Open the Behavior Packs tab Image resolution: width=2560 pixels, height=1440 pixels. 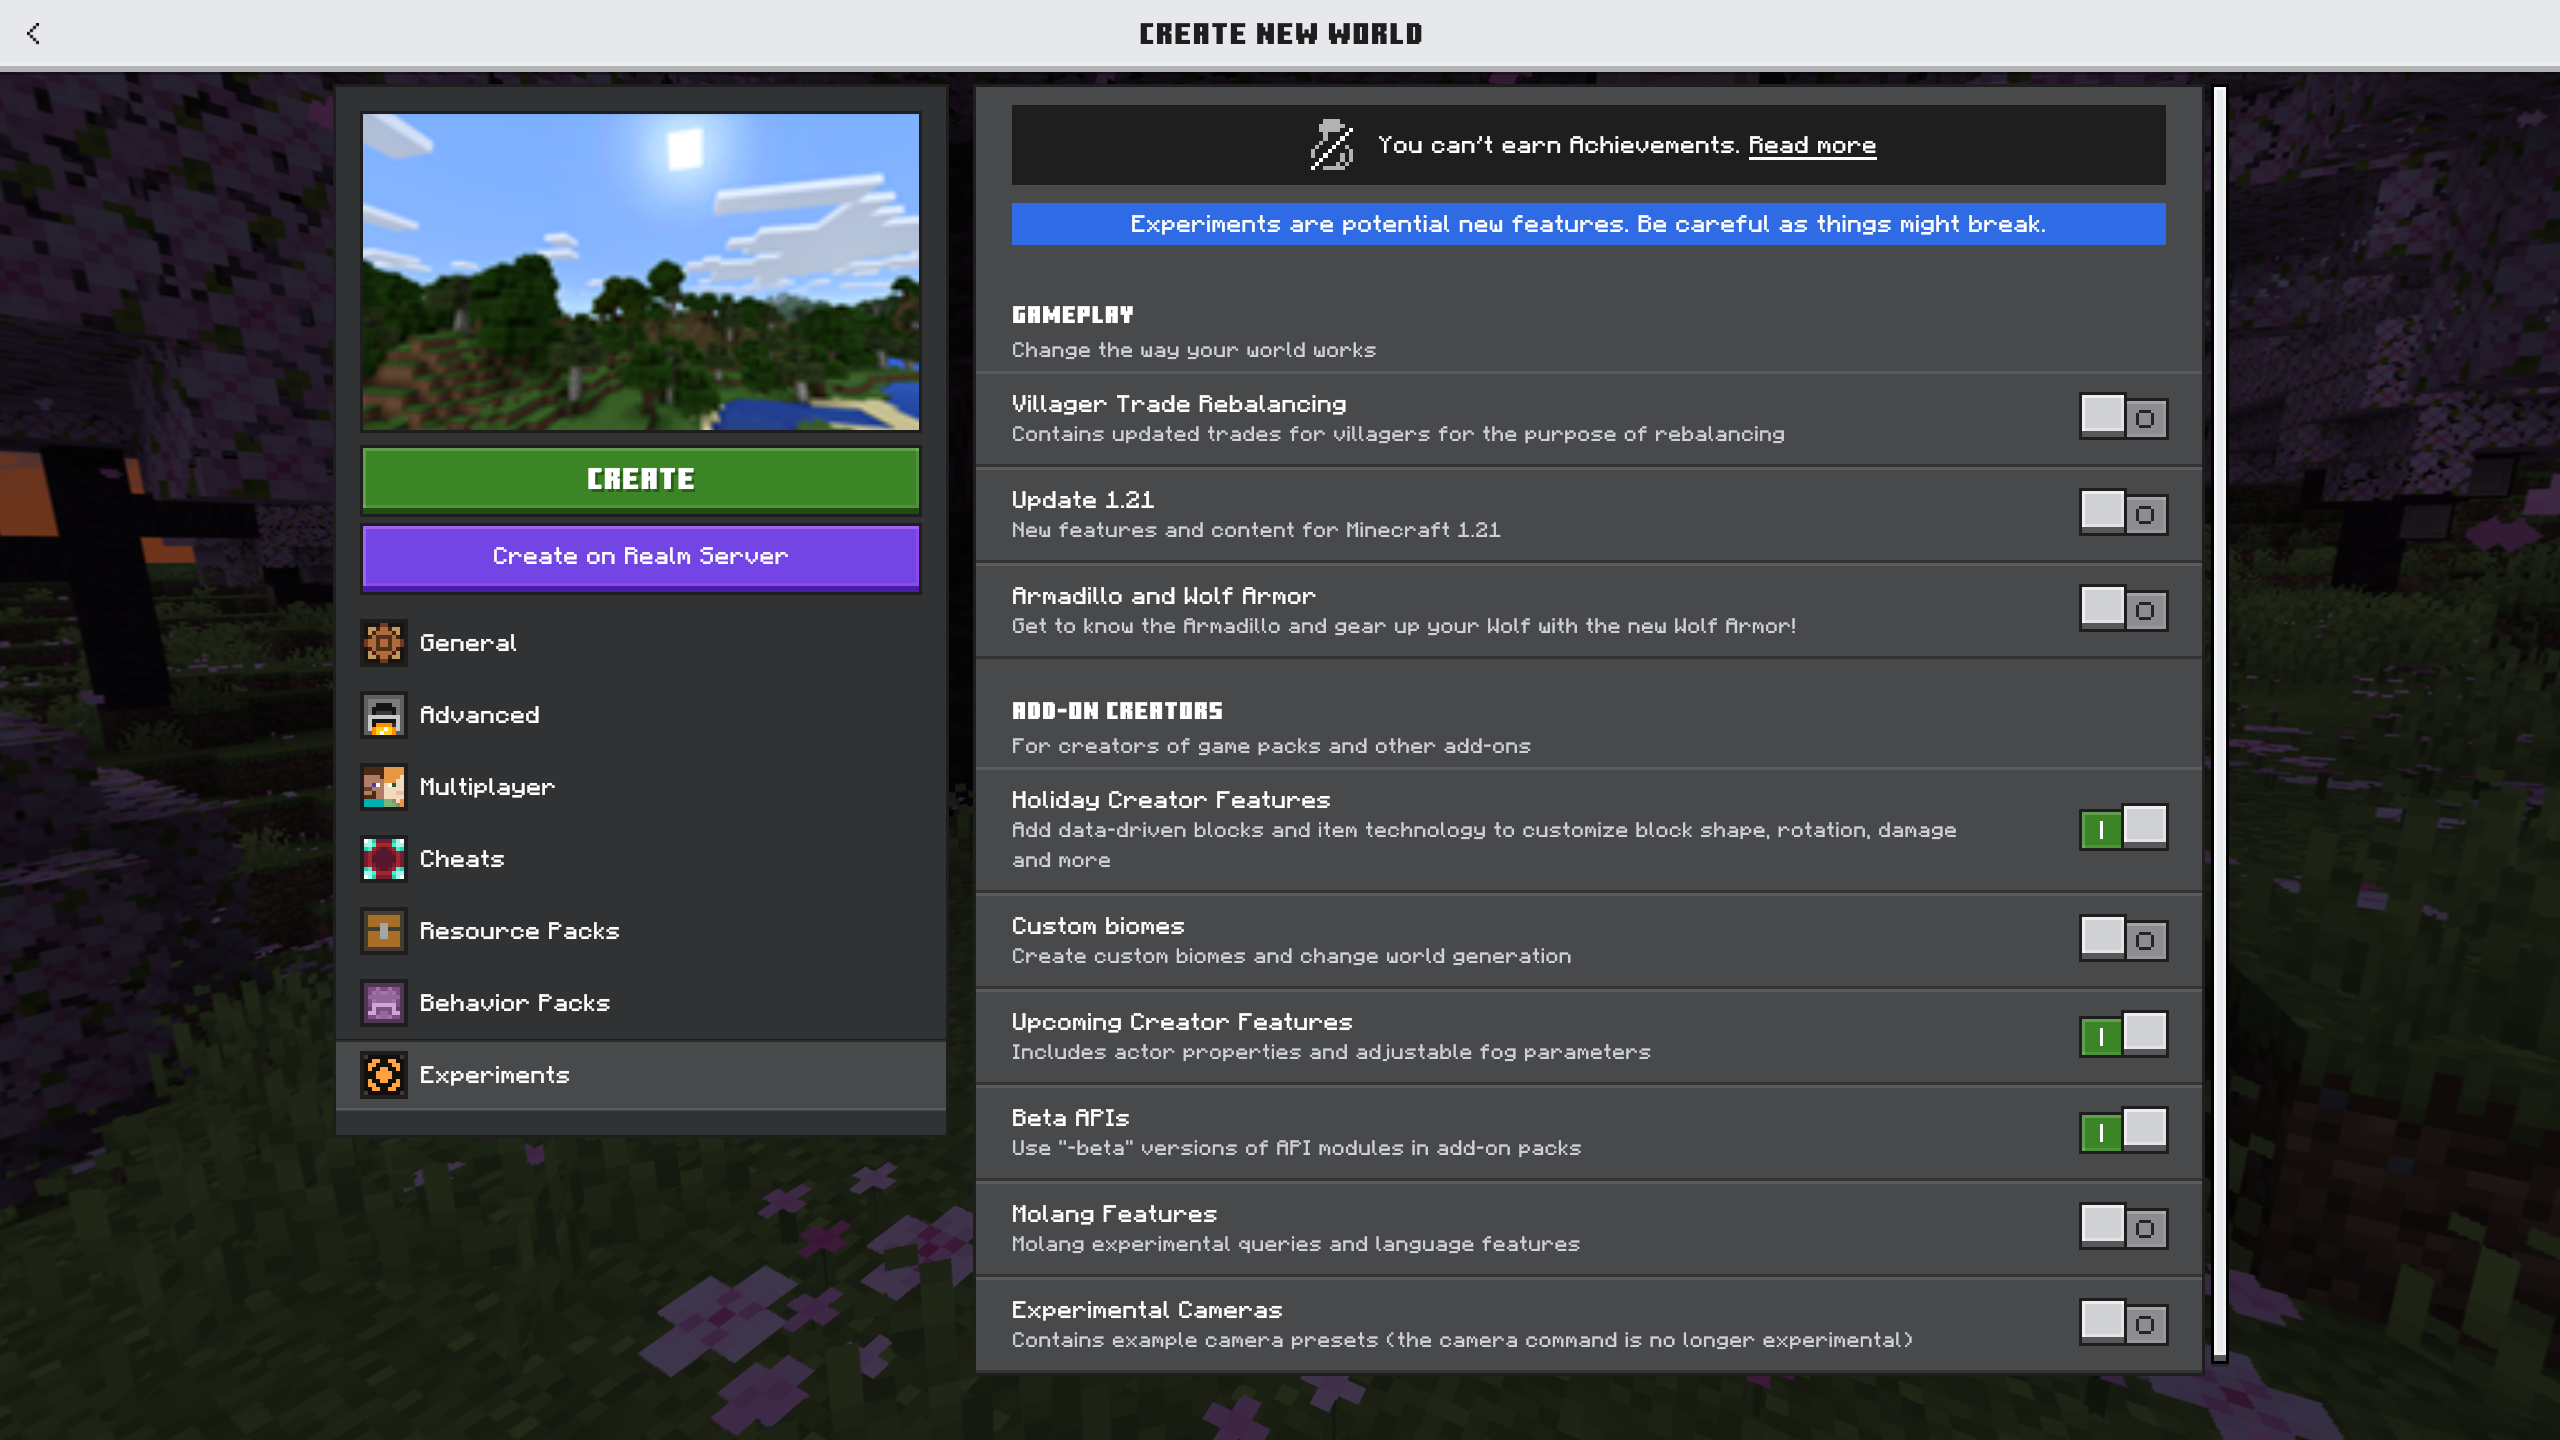(x=641, y=1003)
